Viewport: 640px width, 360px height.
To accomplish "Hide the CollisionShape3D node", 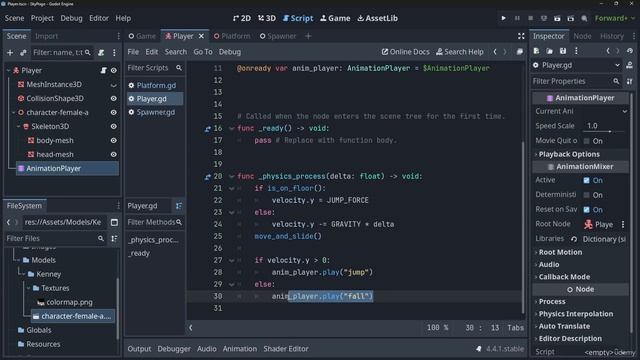I will [x=114, y=98].
